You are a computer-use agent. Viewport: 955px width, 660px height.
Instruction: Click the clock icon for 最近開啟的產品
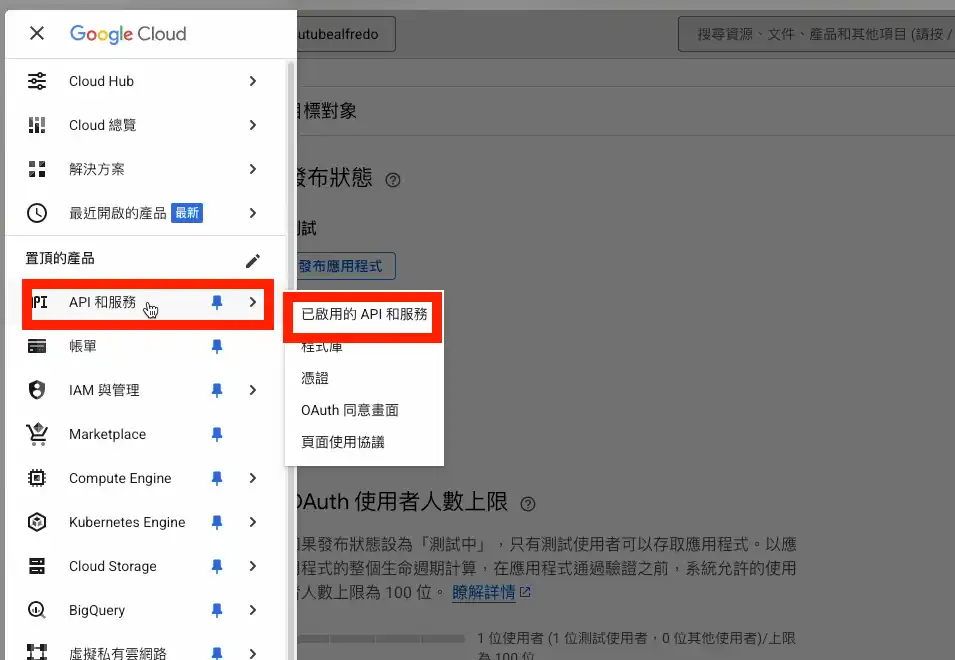(37, 213)
